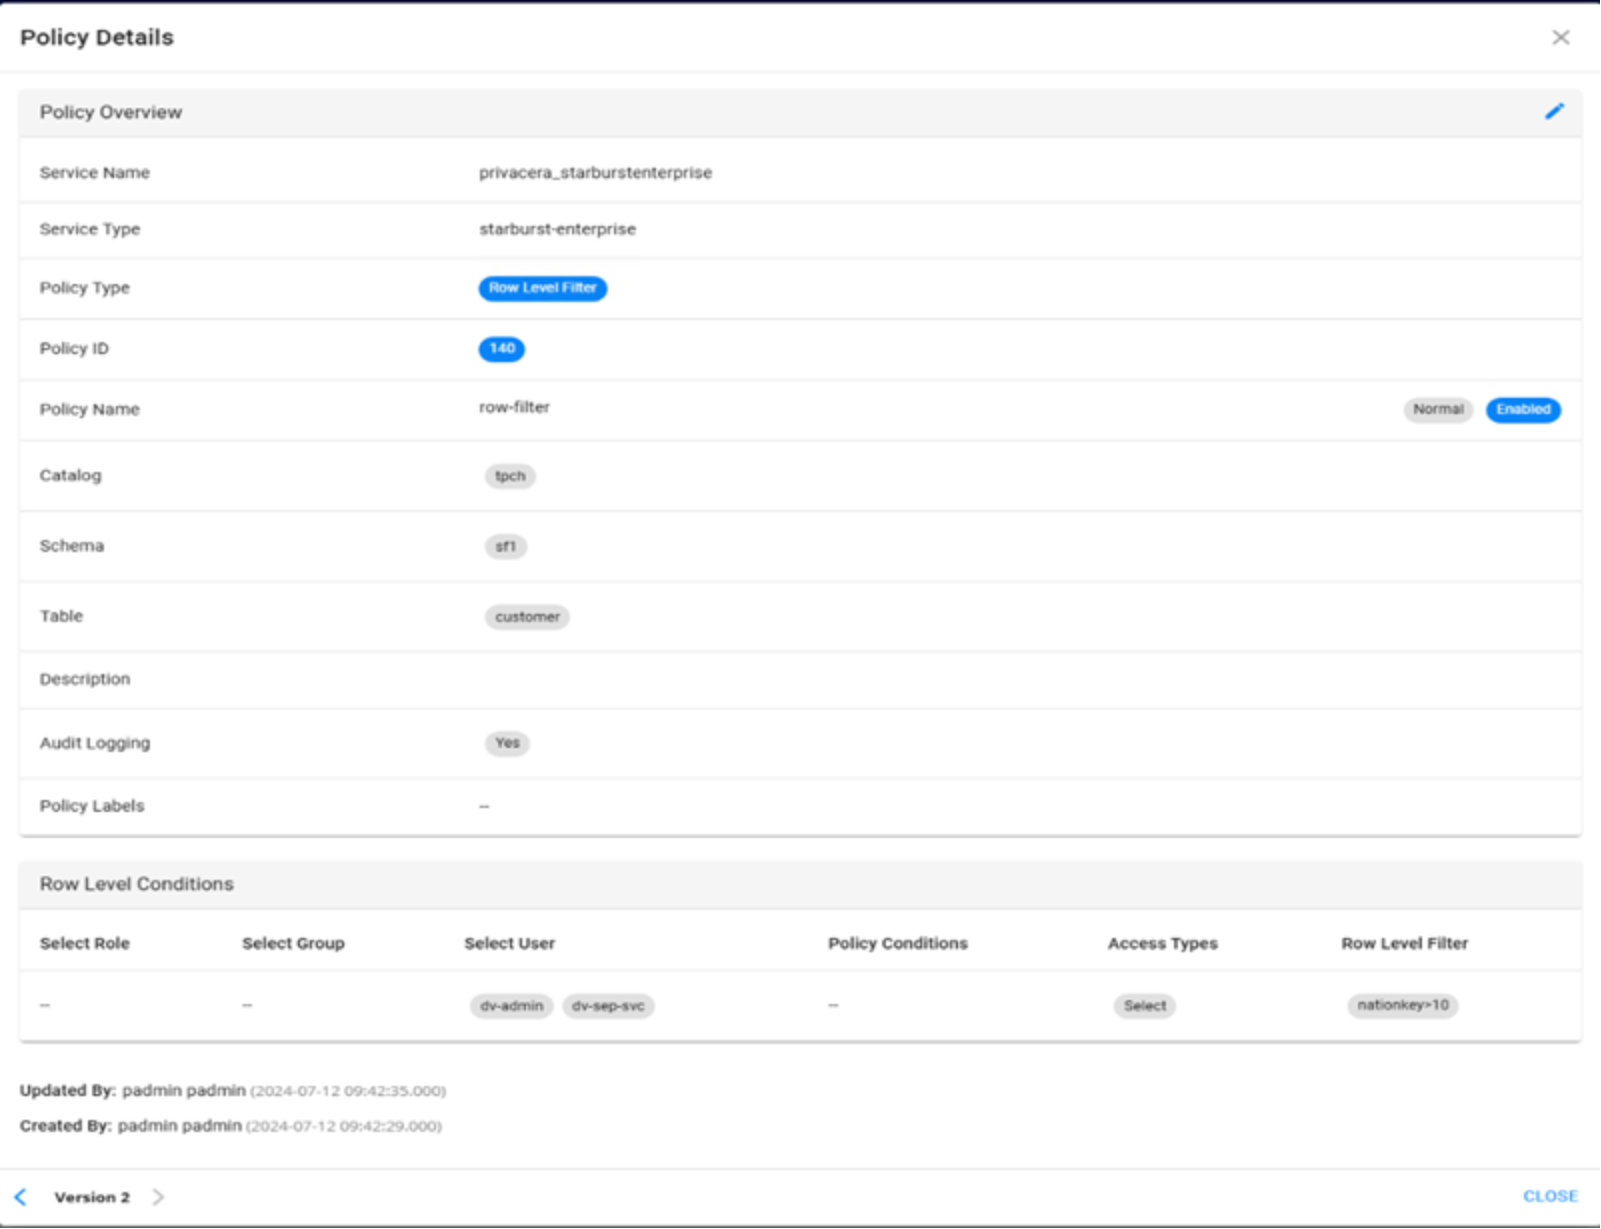Click the Version 2 label

click(x=92, y=1197)
